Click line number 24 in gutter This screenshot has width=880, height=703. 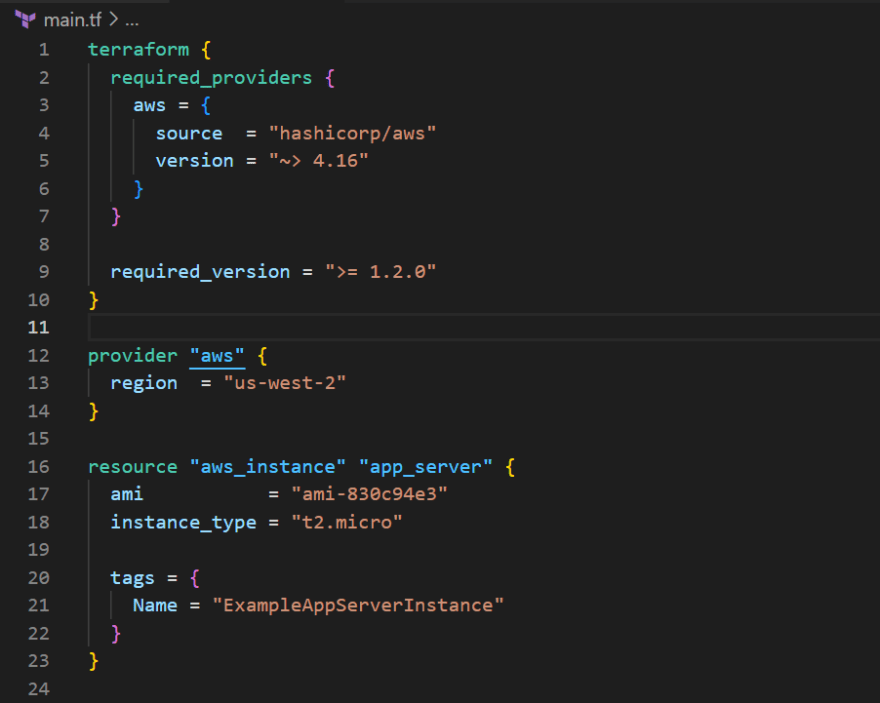[39, 689]
